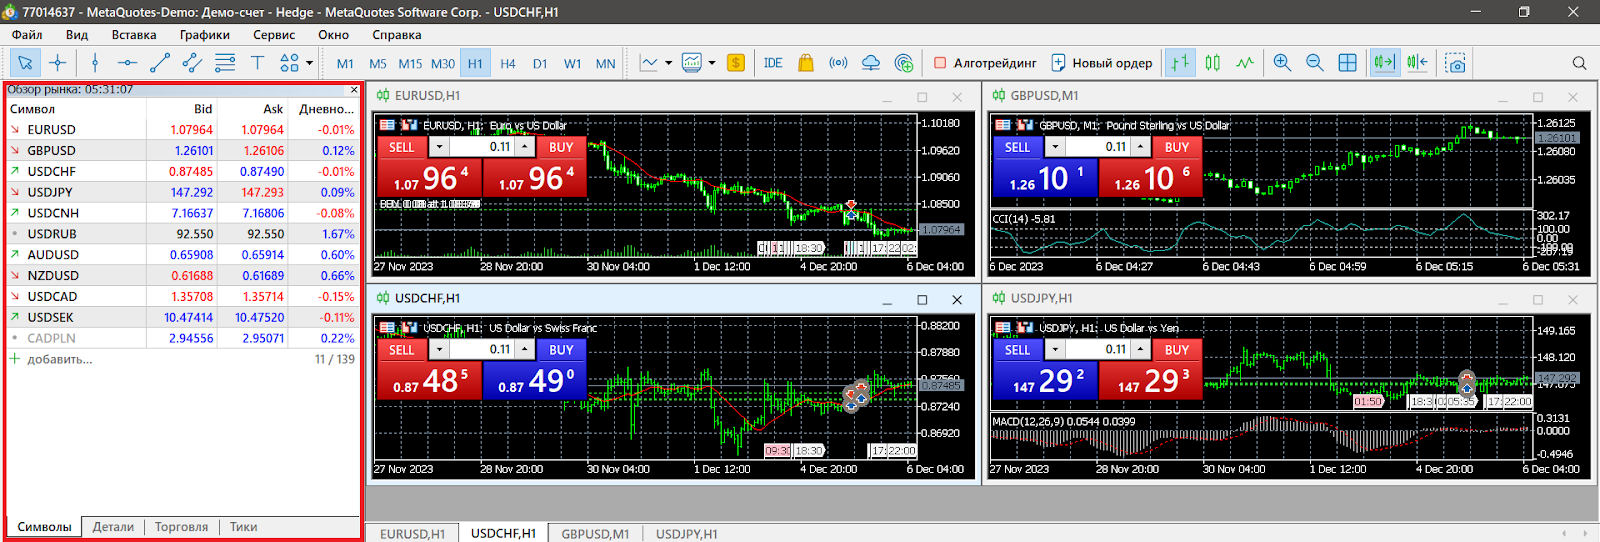This screenshot has height=542, width=1600.
Task: Select the crosshair cursor tool
Action: tap(58, 63)
